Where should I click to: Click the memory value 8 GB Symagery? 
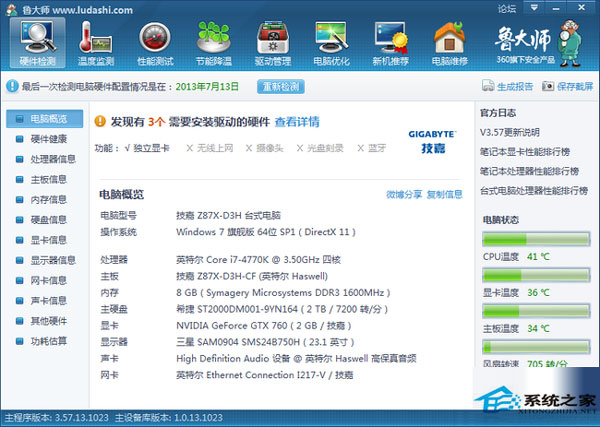pyautogui.click(x=283, y=293)
